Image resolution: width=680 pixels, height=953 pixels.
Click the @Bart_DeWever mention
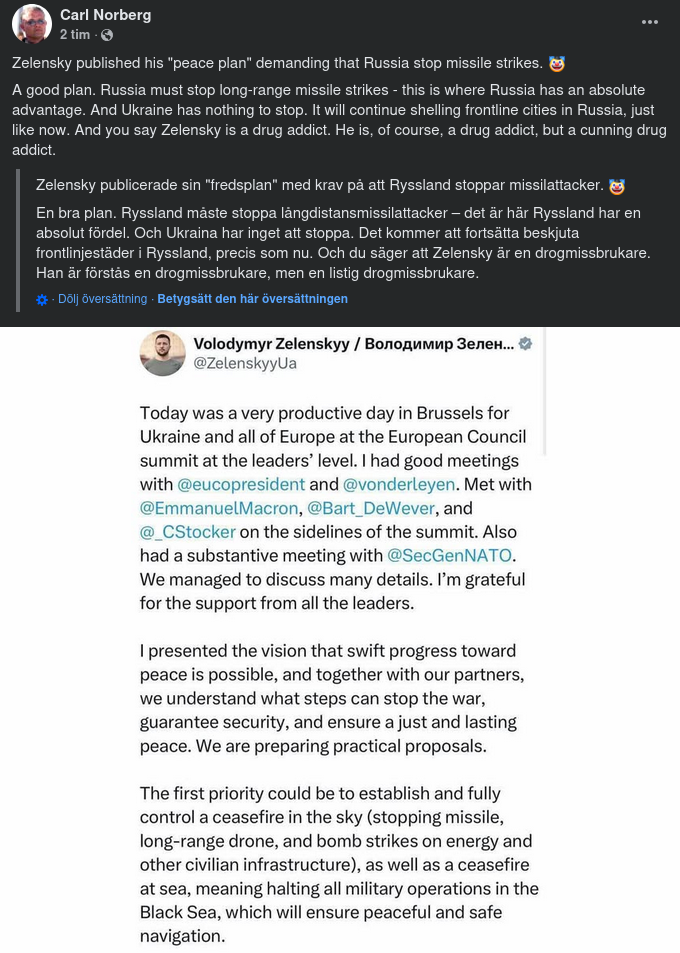(x=371, y=508)
